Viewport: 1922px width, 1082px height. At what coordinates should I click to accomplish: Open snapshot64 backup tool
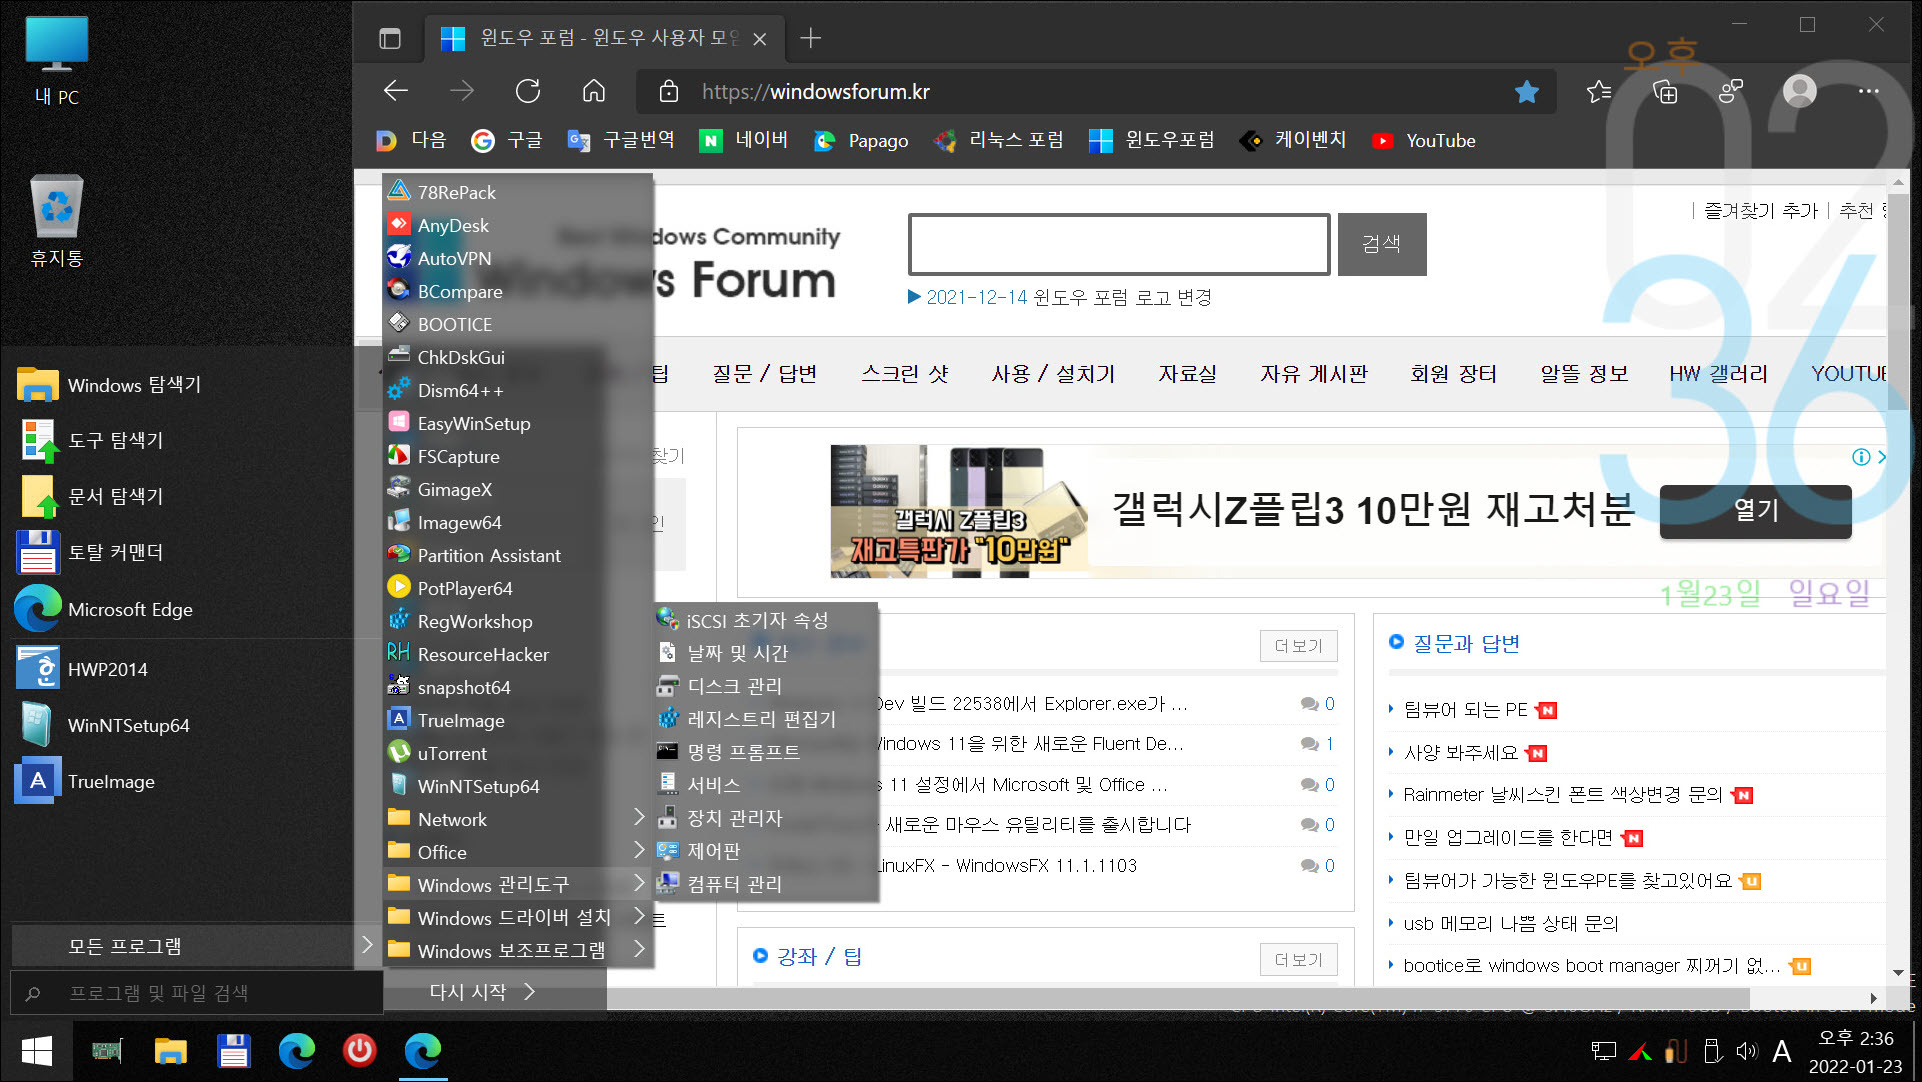click(x=517, y=687)
